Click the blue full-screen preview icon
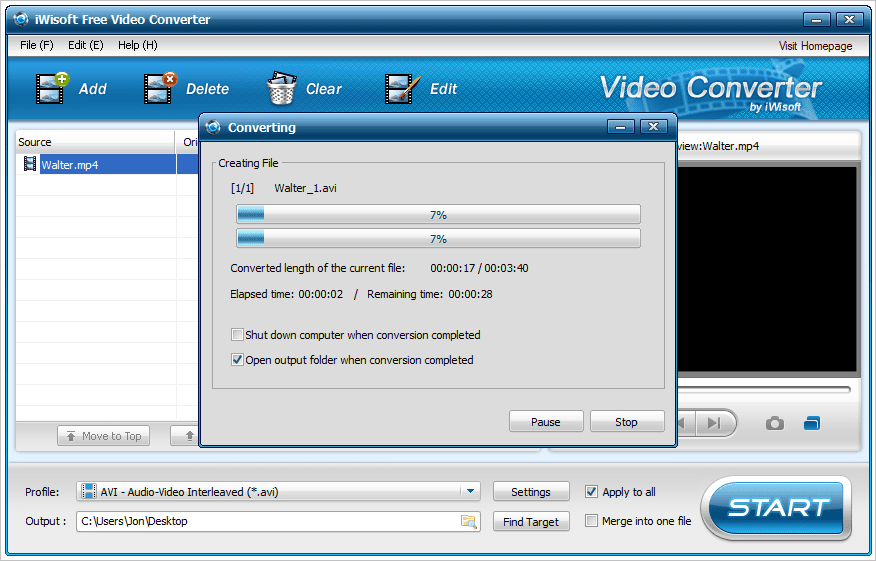Viewport: 876px width, 561px height. [811, 423]
